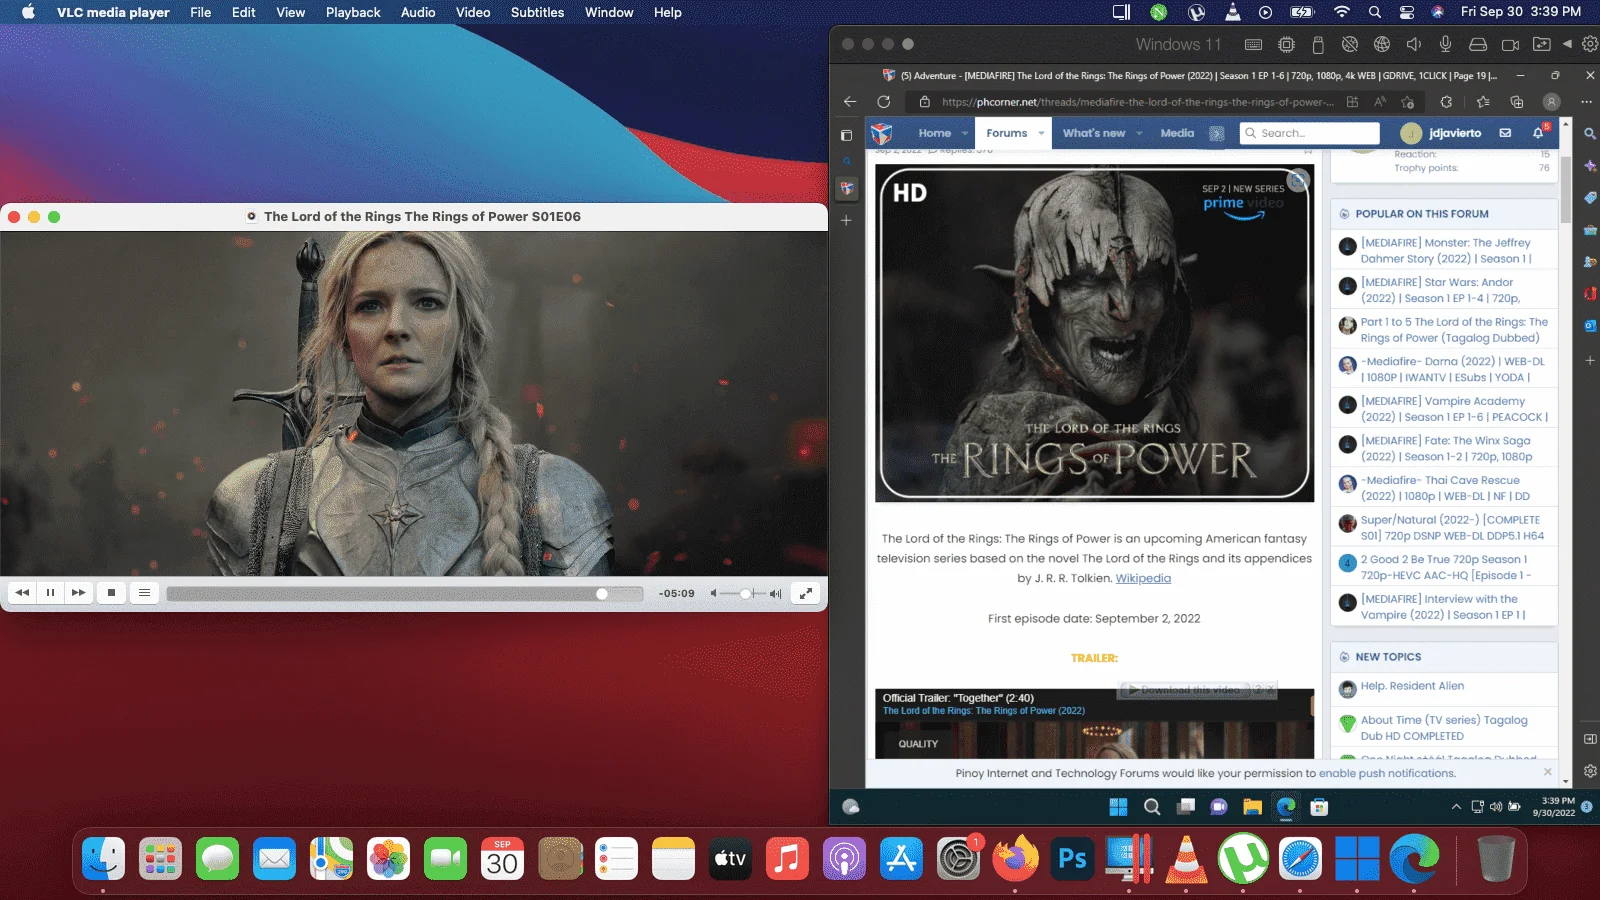
Task: Open Edge vertical tabs icon
Action: [x=846, y=135]
